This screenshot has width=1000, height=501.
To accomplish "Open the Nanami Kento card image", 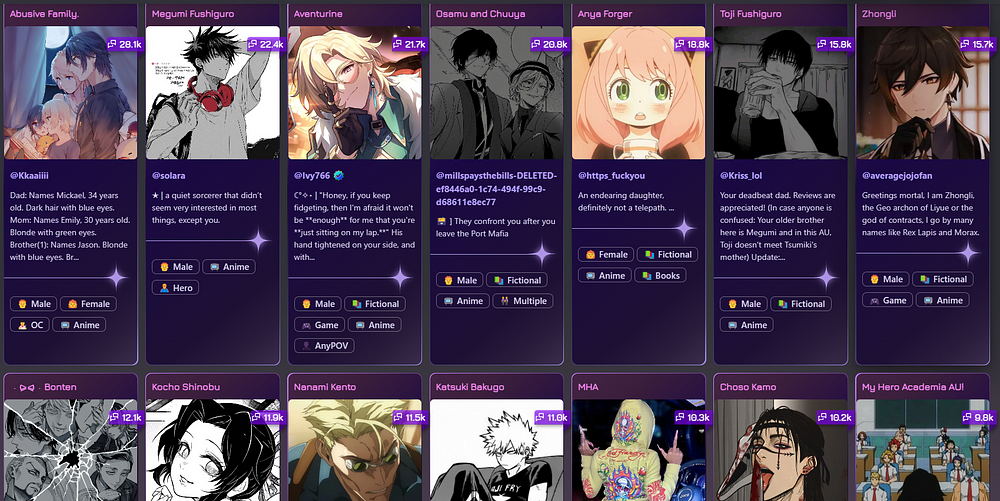I will coord(355,450).
